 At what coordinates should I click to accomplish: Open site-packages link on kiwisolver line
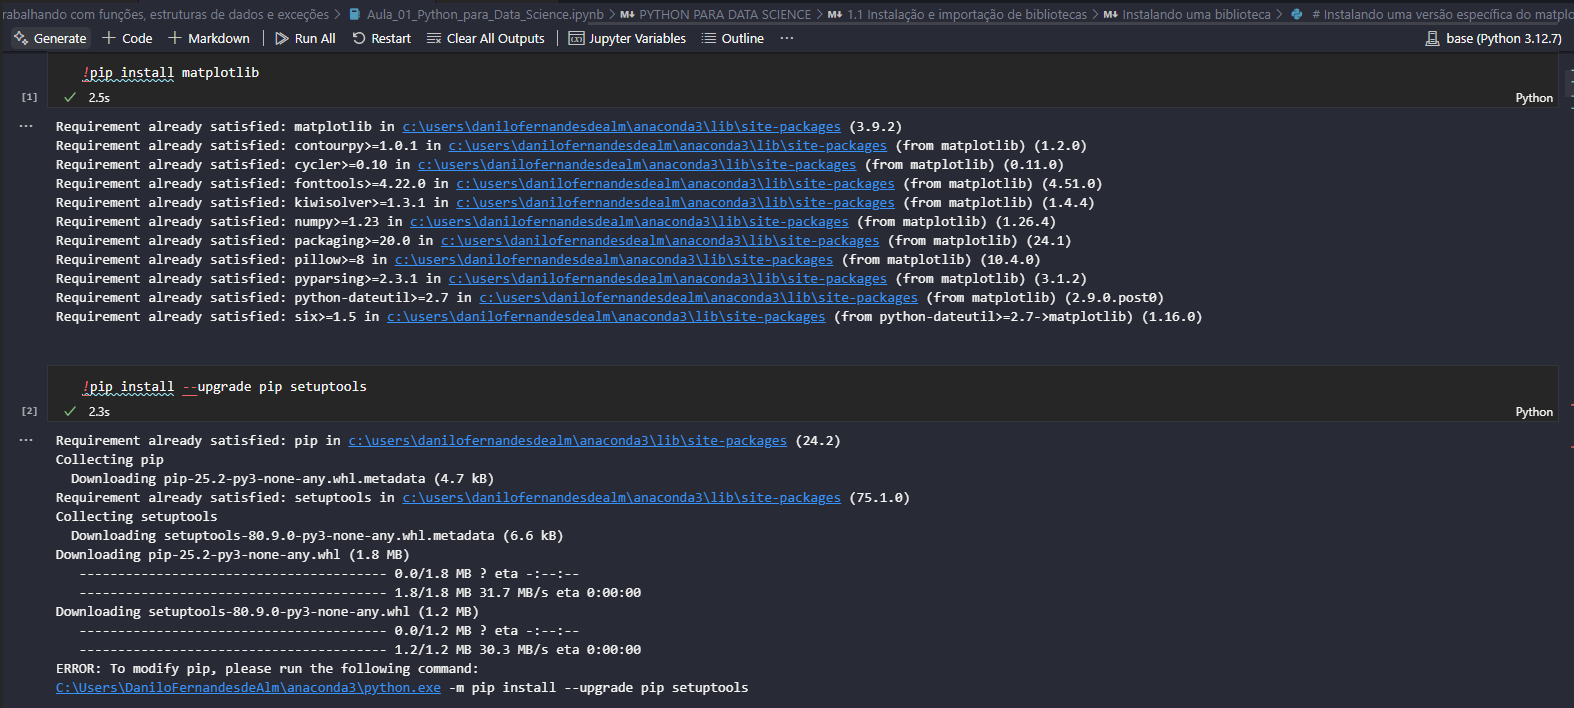(x=676, y=203)
